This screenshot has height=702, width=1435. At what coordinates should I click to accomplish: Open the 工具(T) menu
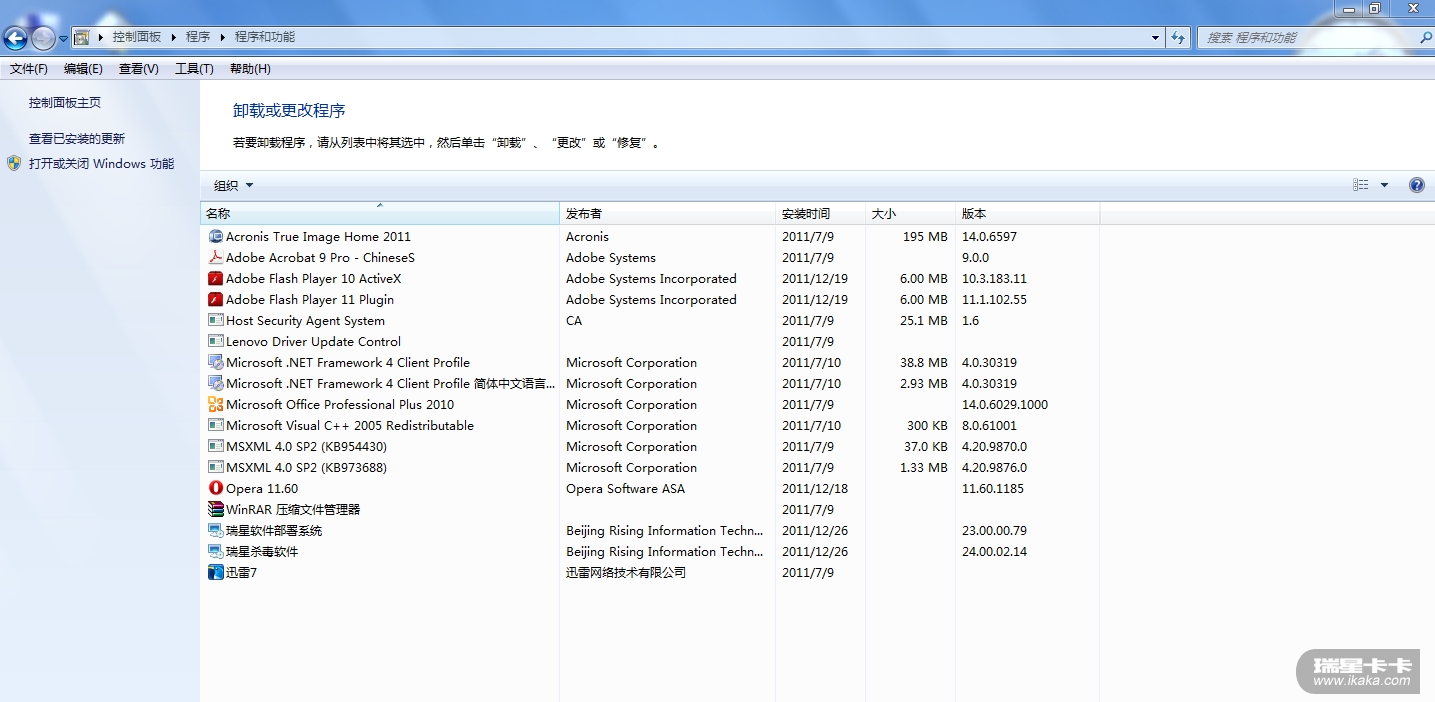click(194, 69)
